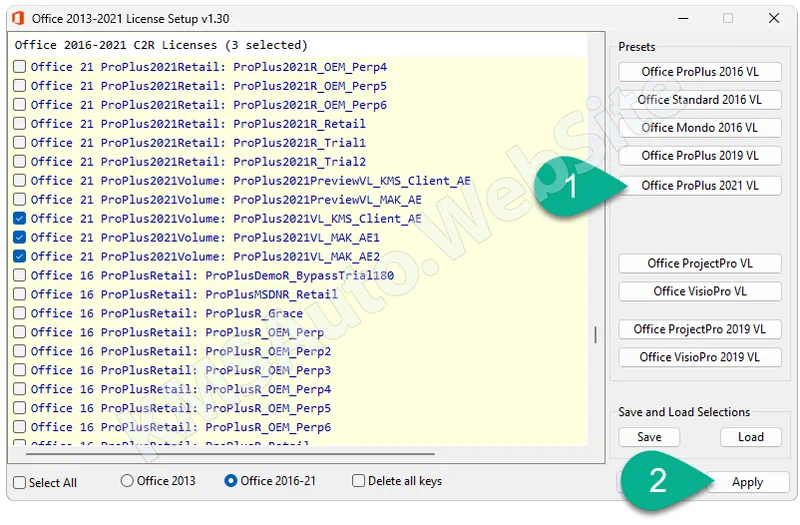The height and width of the screenshot is (525, 800).
Task: Click the Office ProPlus 2021 VL preset
Action: 699,185
